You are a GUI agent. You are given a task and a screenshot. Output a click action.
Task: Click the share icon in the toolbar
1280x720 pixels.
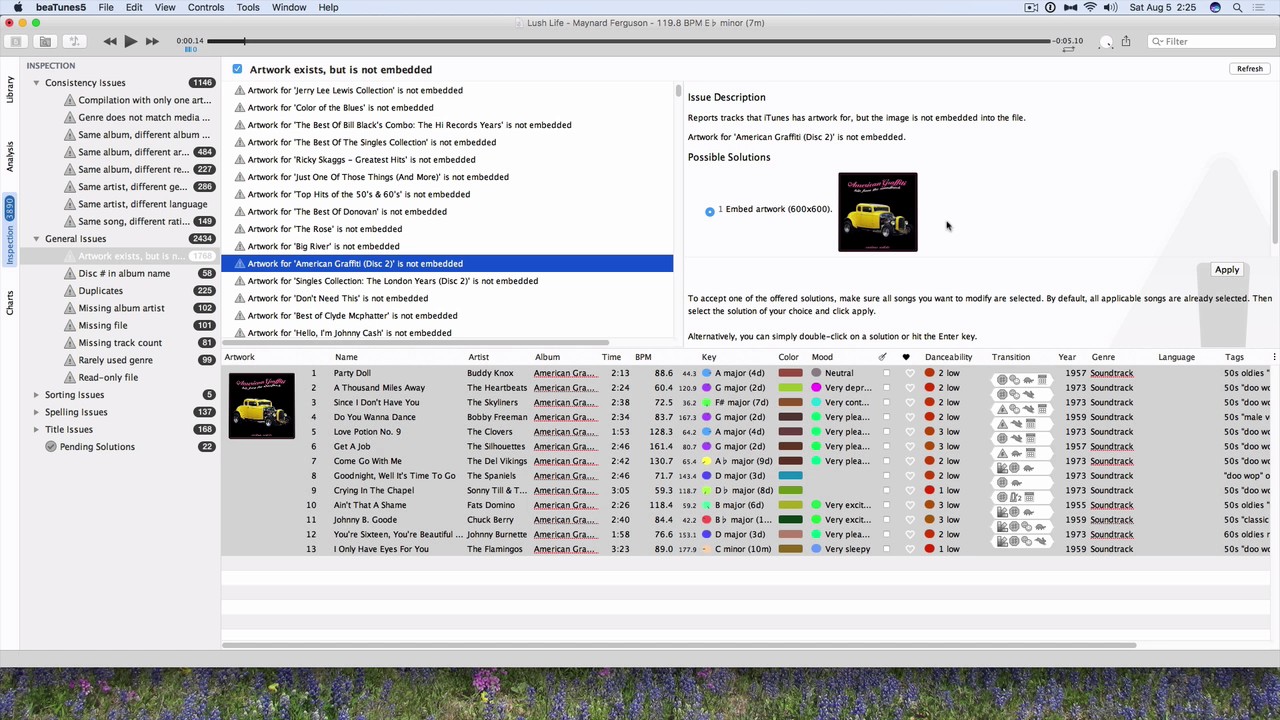tap(1126, 41)
